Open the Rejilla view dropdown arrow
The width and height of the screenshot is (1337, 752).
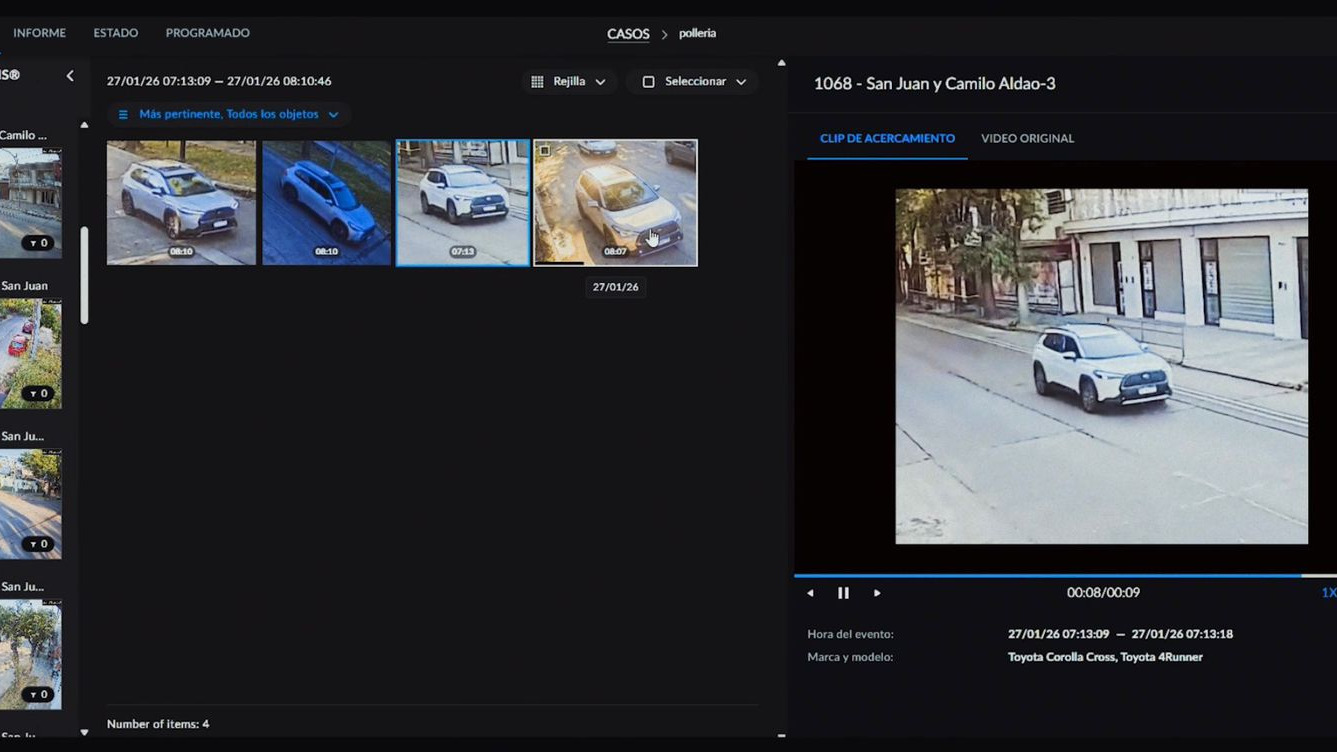coord(600,82)
